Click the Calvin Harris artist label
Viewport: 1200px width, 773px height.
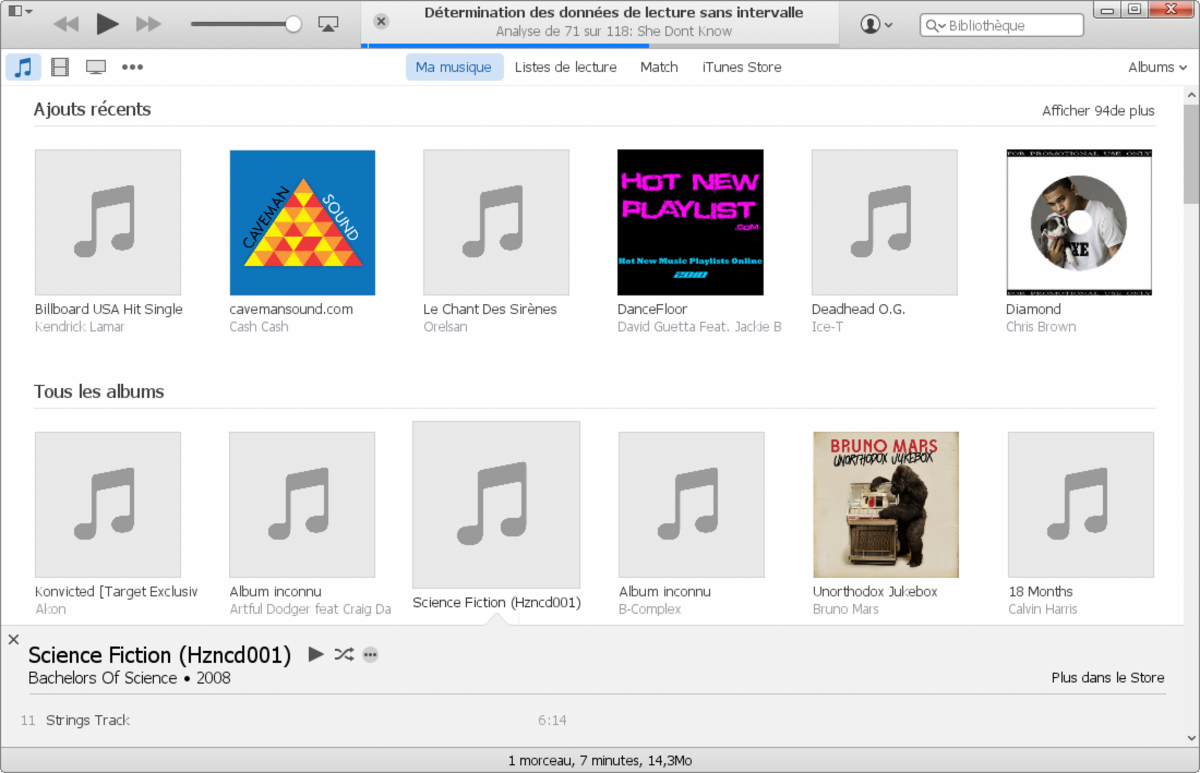(x=1045, y=609)
